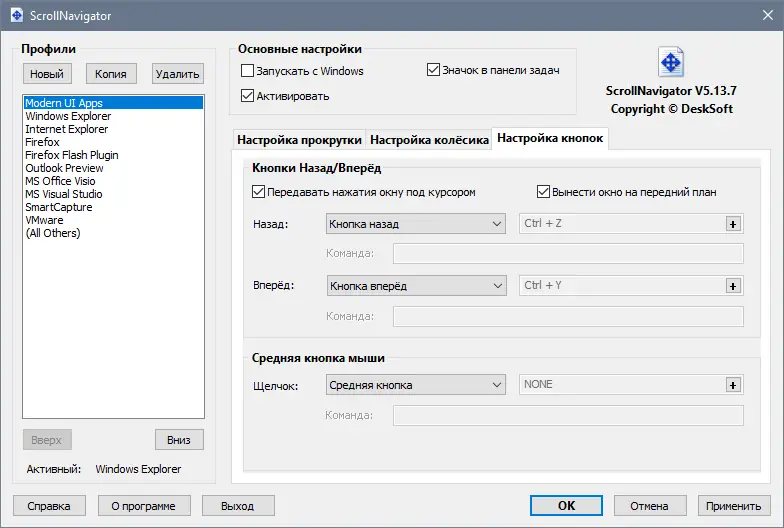This screenshot has width=784, height=528.
Task: Click the Команда field under Вперёд
Action: tap(568, 316)
